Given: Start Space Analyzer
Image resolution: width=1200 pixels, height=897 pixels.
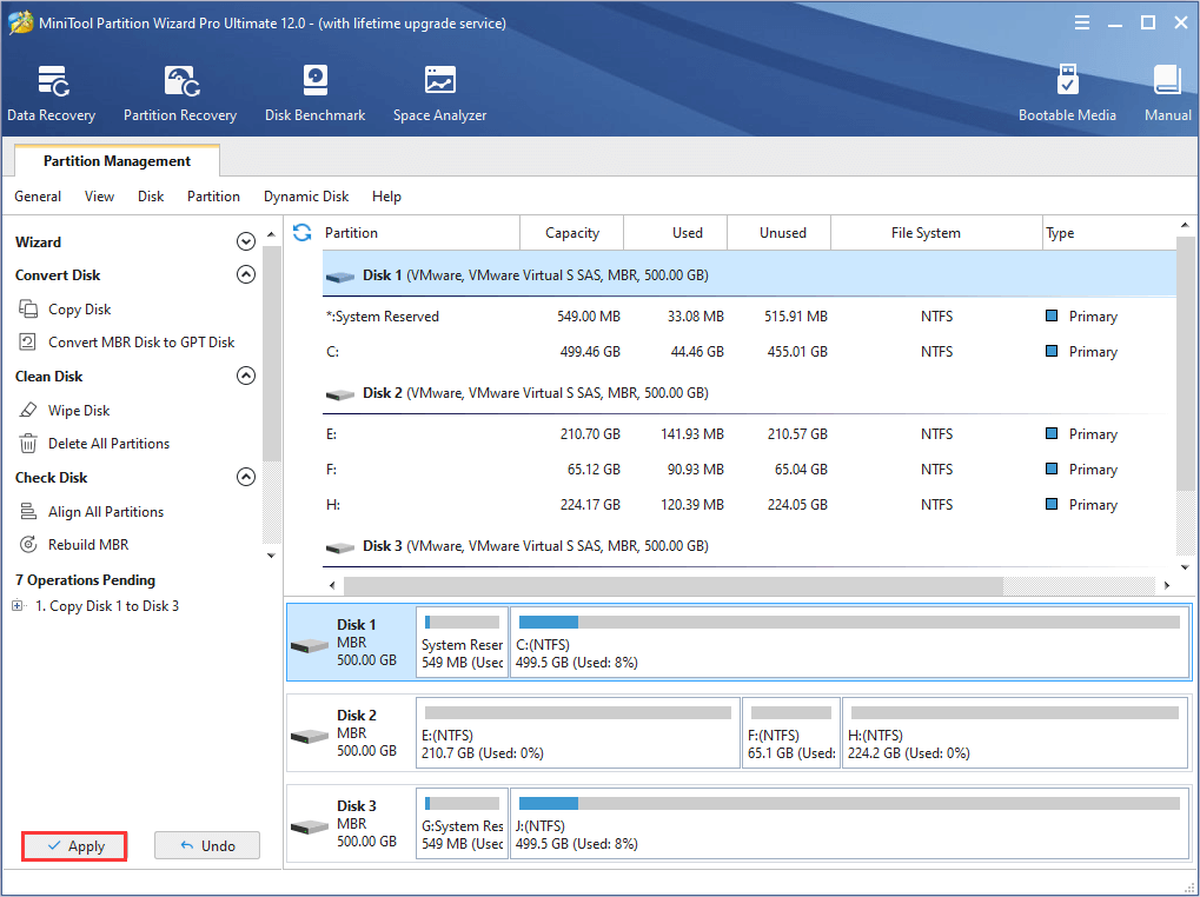Looking at the screenshot, I should 440,93.
